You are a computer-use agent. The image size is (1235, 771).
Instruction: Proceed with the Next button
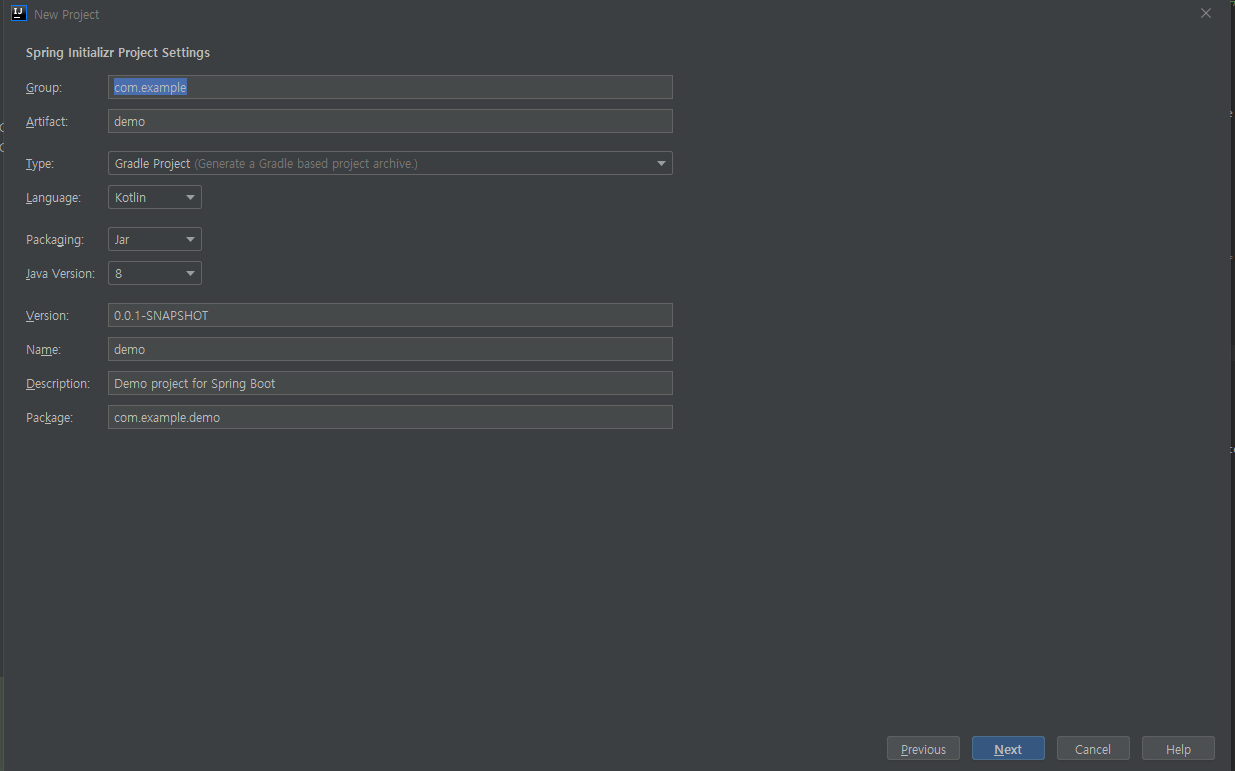tap(1008, 749)
